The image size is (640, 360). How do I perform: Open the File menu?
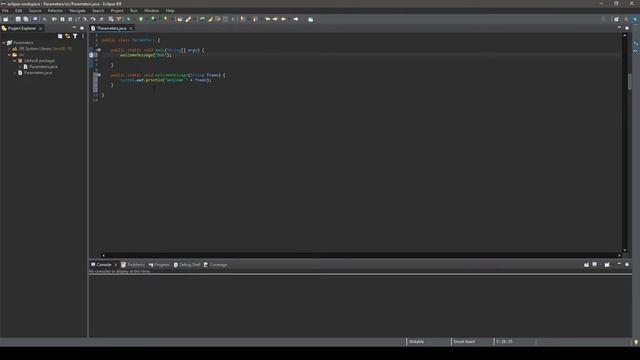pyautogui.click(x=5, y=11)
